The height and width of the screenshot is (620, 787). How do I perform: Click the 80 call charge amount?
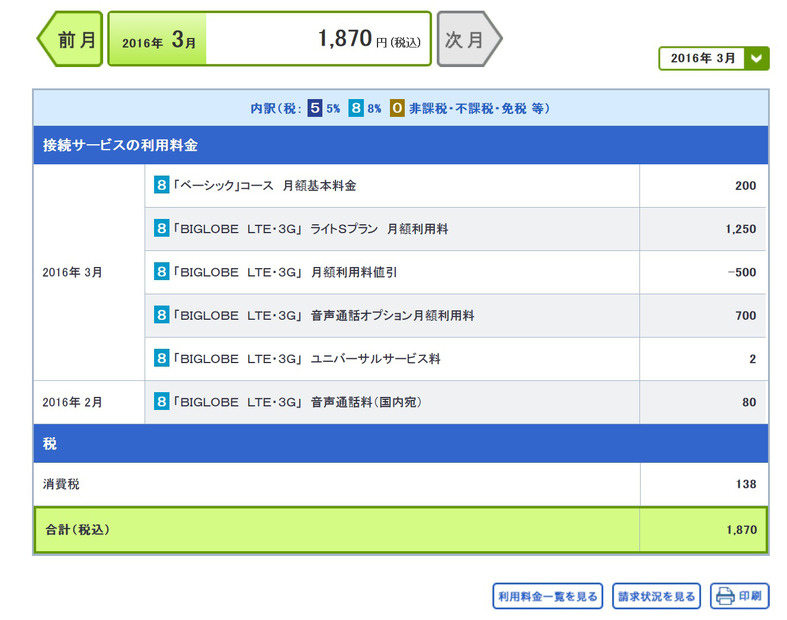[x=749, y=402]
